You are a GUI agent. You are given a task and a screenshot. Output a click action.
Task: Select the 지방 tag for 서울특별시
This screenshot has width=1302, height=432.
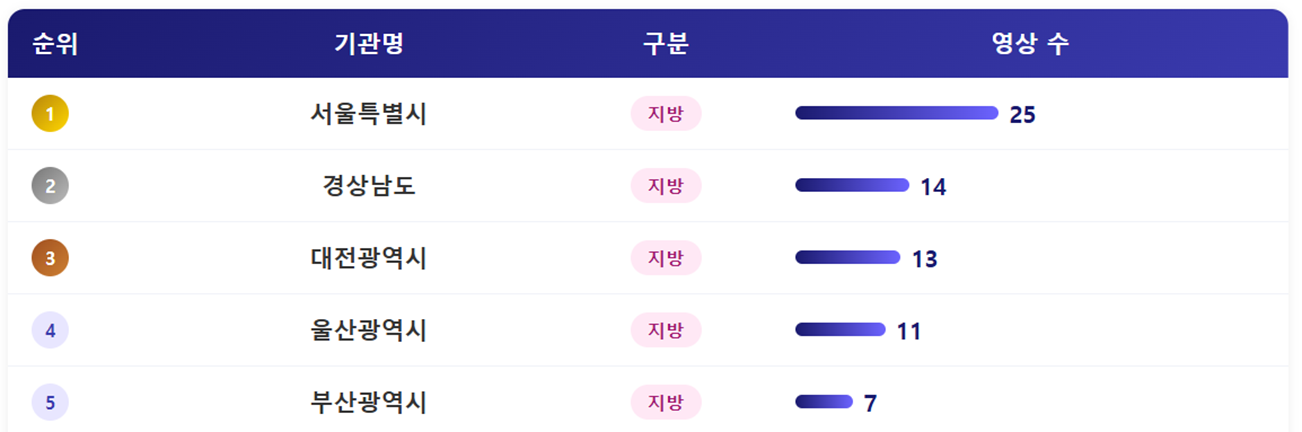click(665, 114)
